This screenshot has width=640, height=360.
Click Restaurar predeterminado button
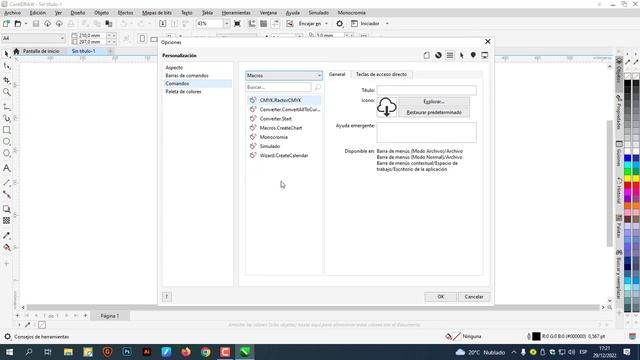pyautogui.click(x=434, y=112)
